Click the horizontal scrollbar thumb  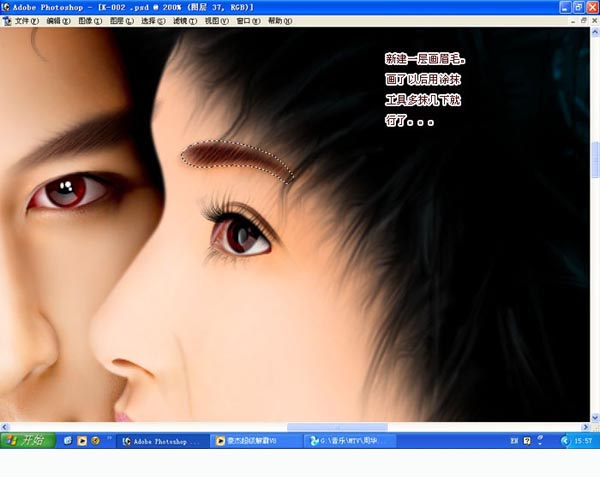337,427
